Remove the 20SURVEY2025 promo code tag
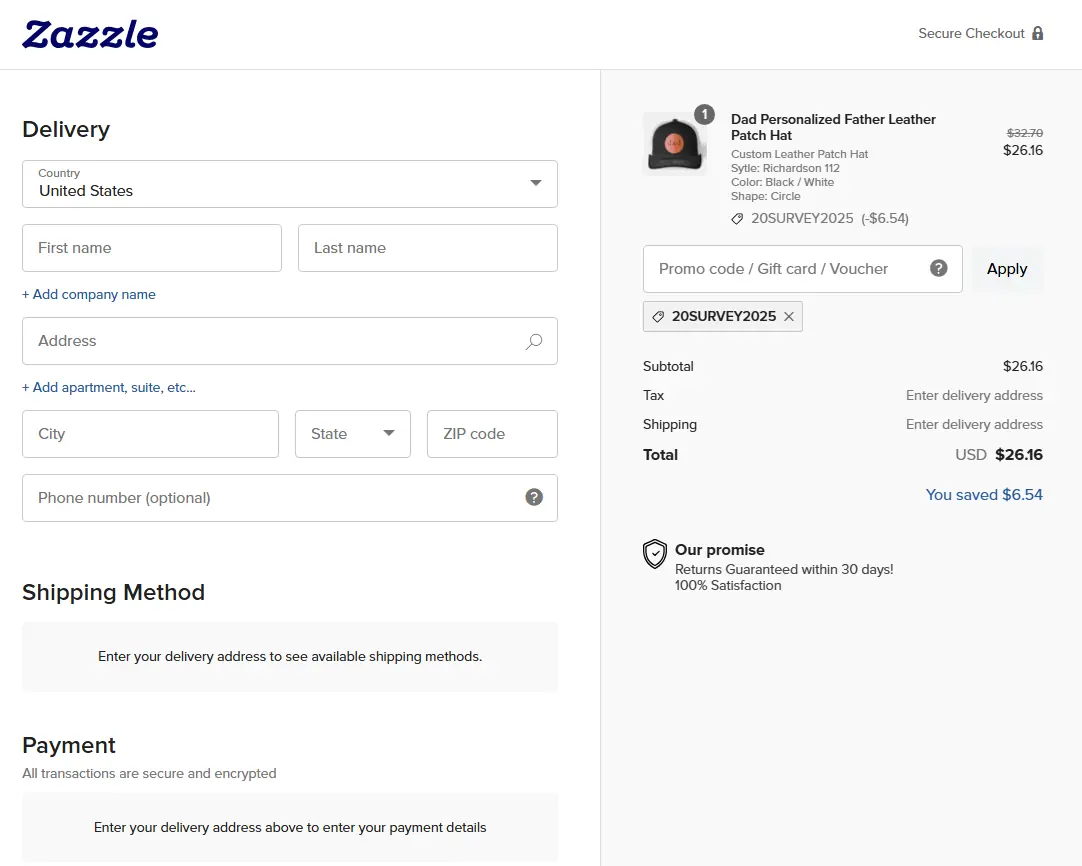The width and height of the screenshot is (1082, 866). point(789,316)
